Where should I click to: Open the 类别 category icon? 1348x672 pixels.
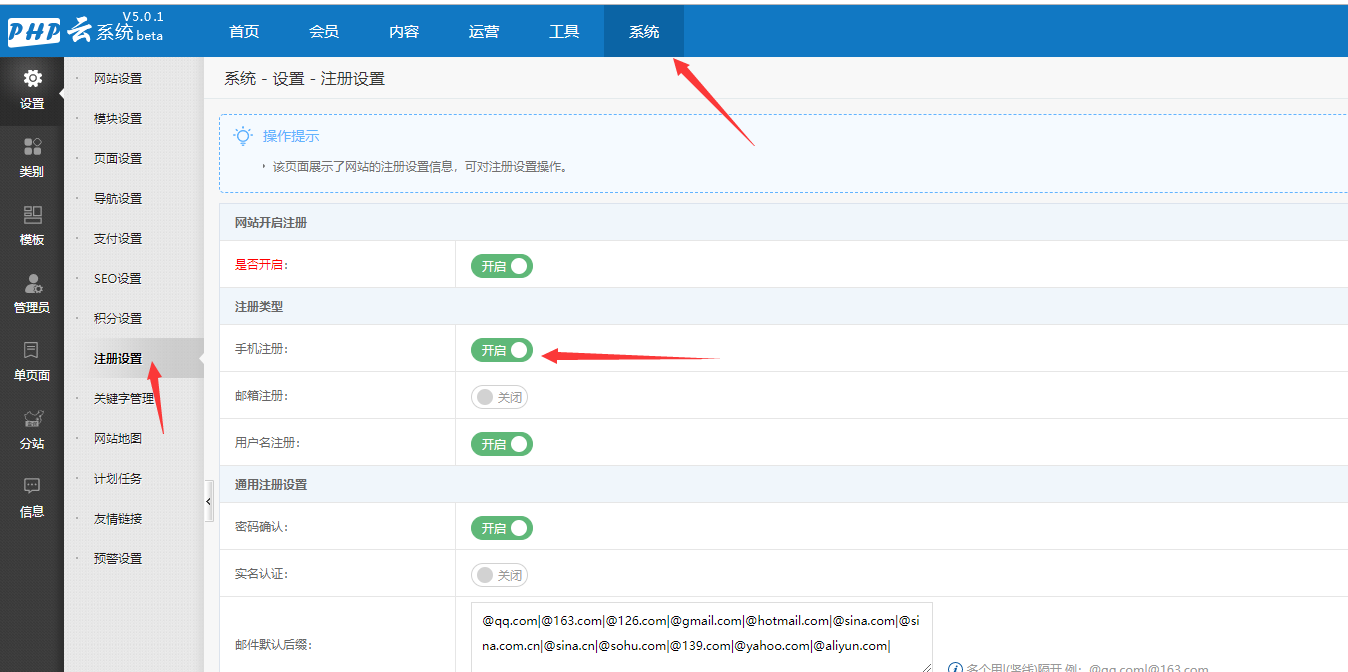32,147
